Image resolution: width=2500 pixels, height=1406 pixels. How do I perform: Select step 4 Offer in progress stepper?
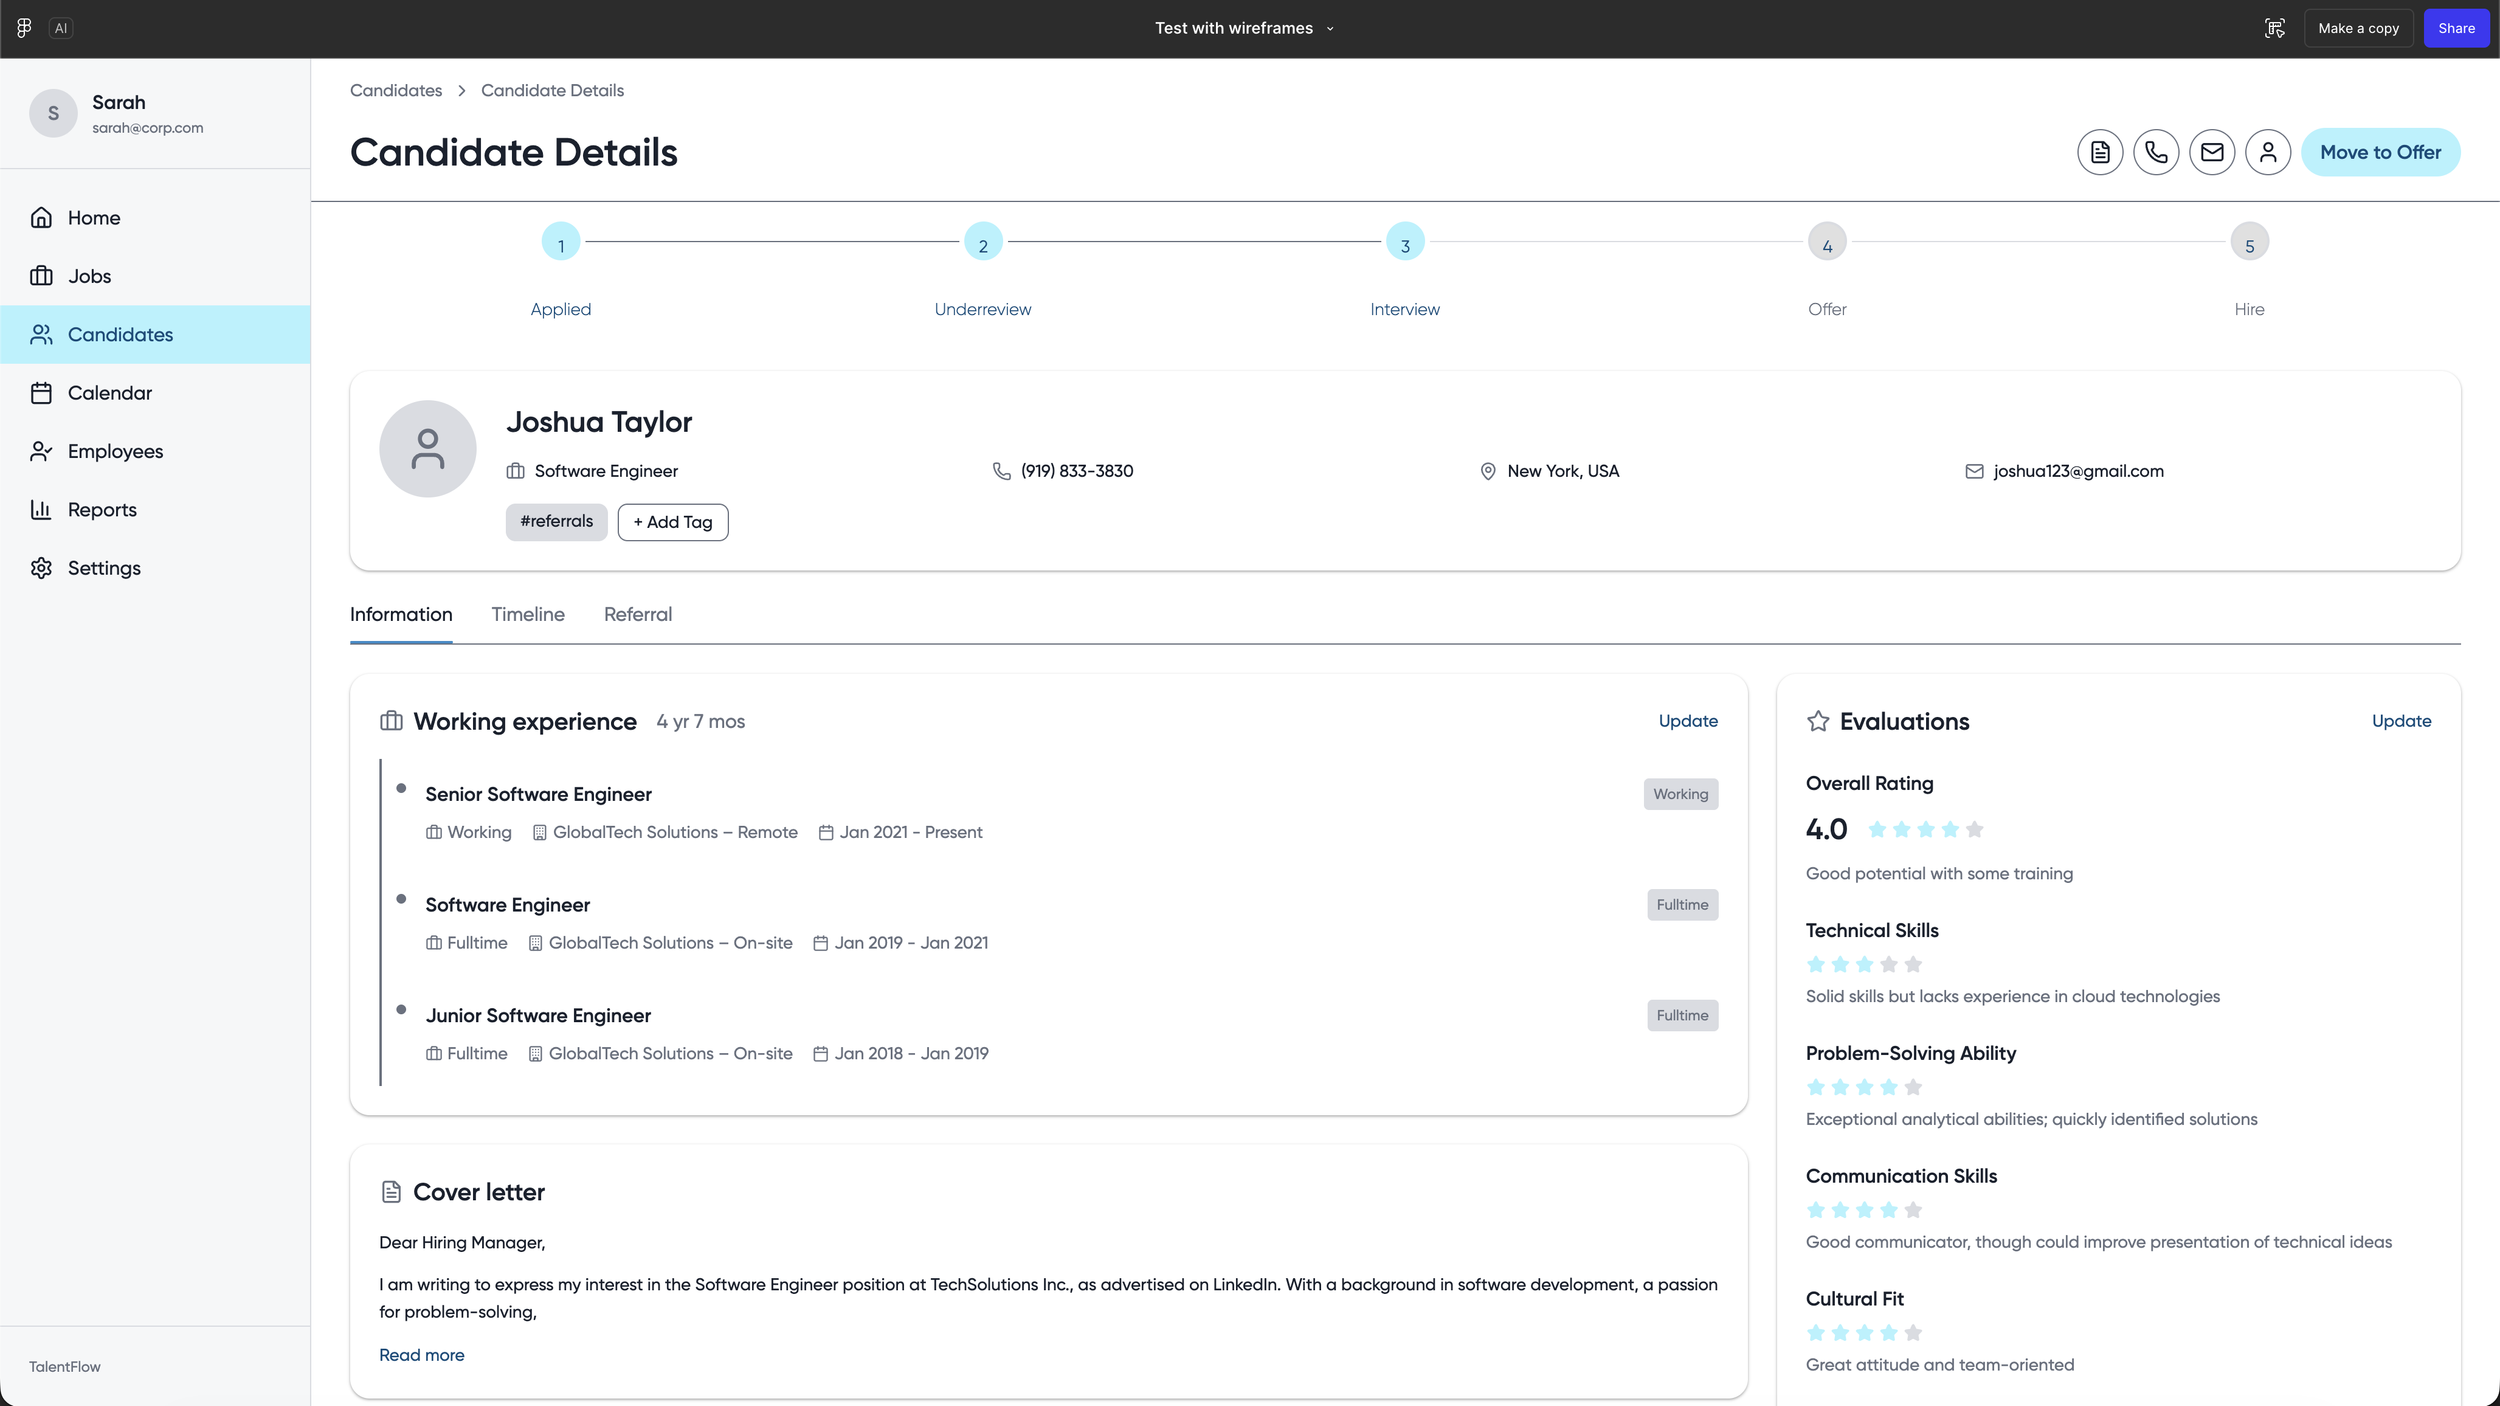click(x=1827, y=243)
